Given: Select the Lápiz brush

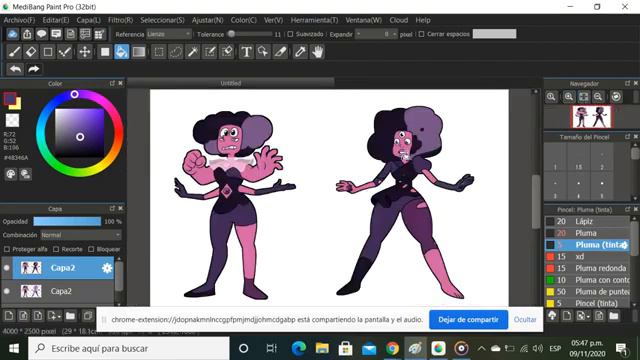Looking at the screenshot, I should point(588,221).
